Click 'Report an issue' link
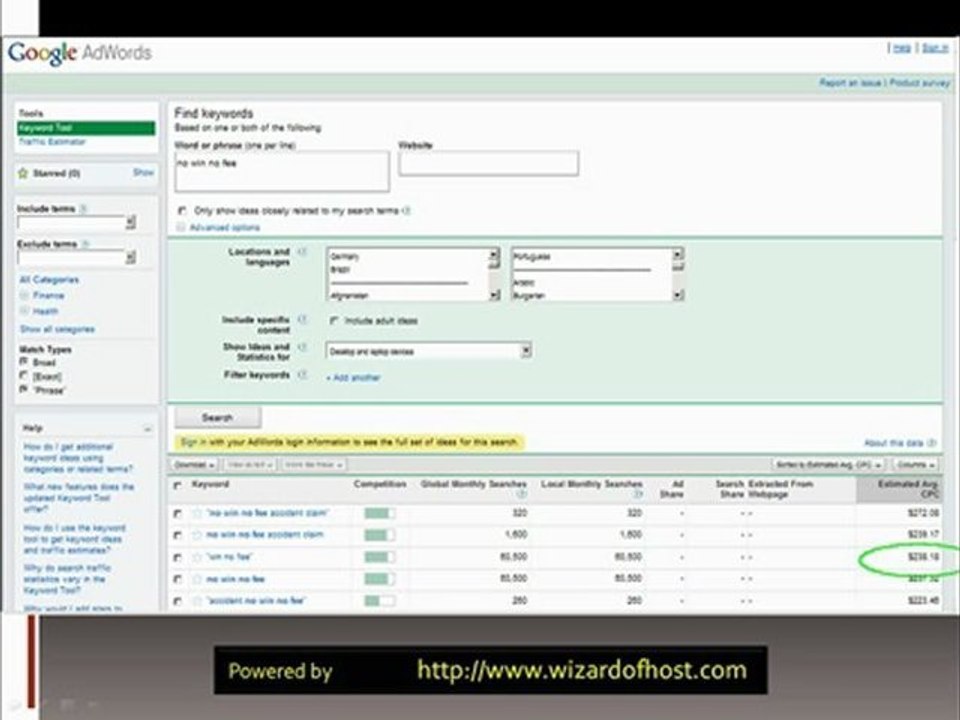The height and width of the screenshot is (720, 960). (850, 83)
